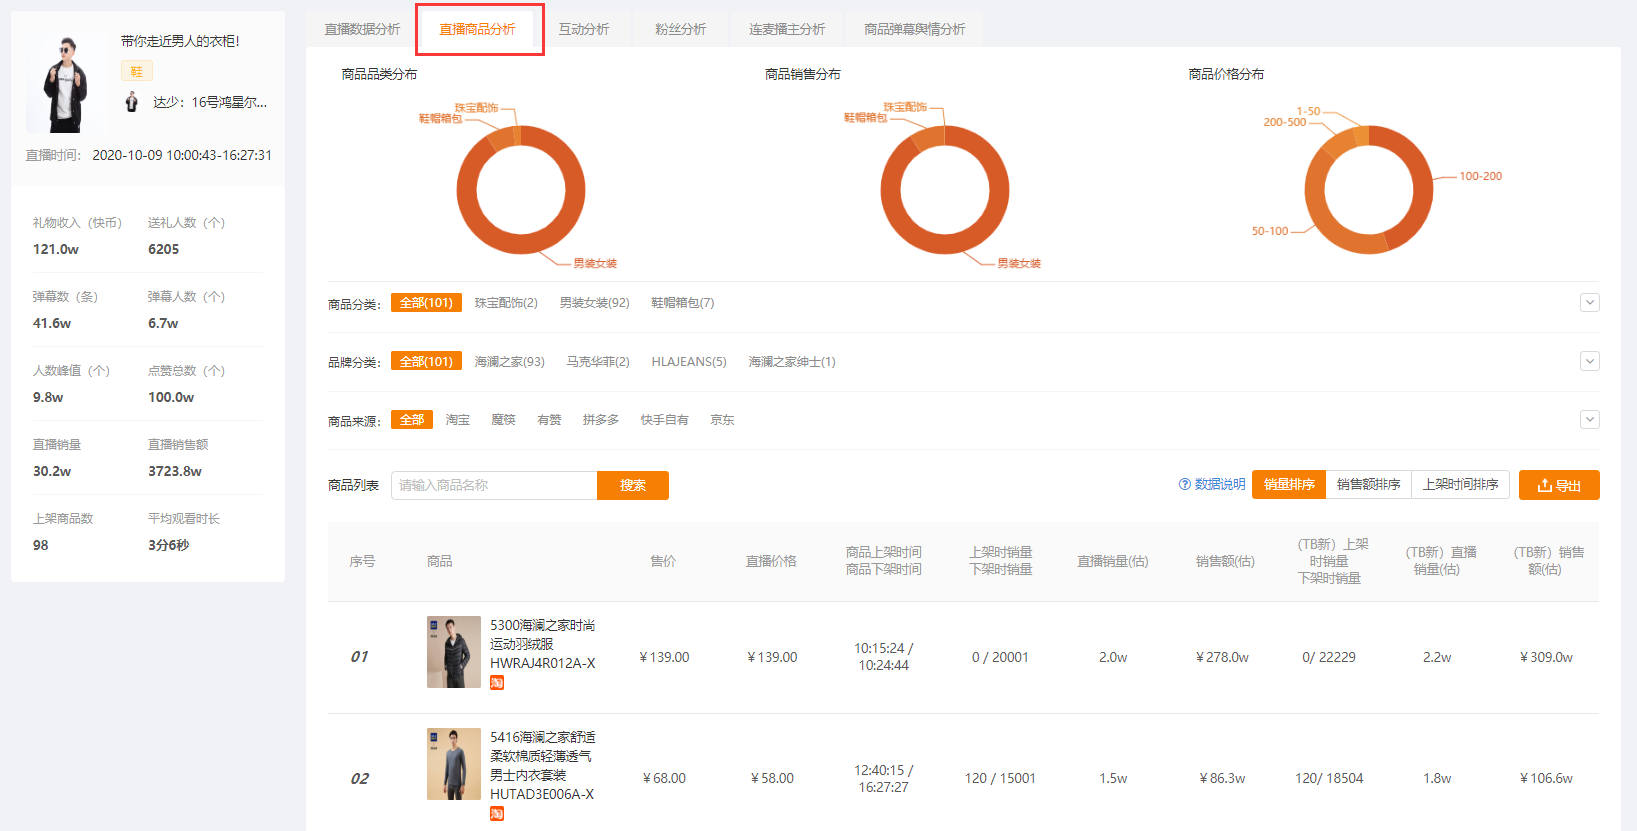Screen dimensions: 1637x831
Task: Click the 搜索 search button
Action: (x=633, y=485)
